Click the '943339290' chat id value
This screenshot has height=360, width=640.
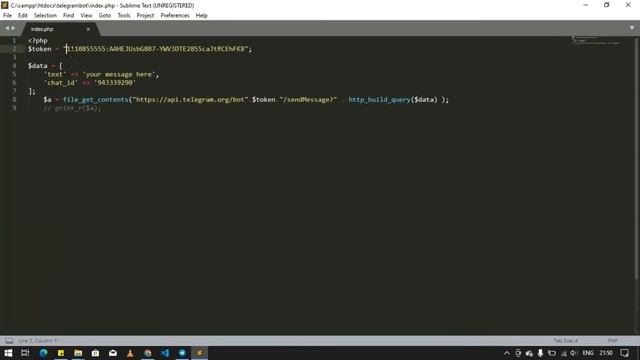coord(115,83)
